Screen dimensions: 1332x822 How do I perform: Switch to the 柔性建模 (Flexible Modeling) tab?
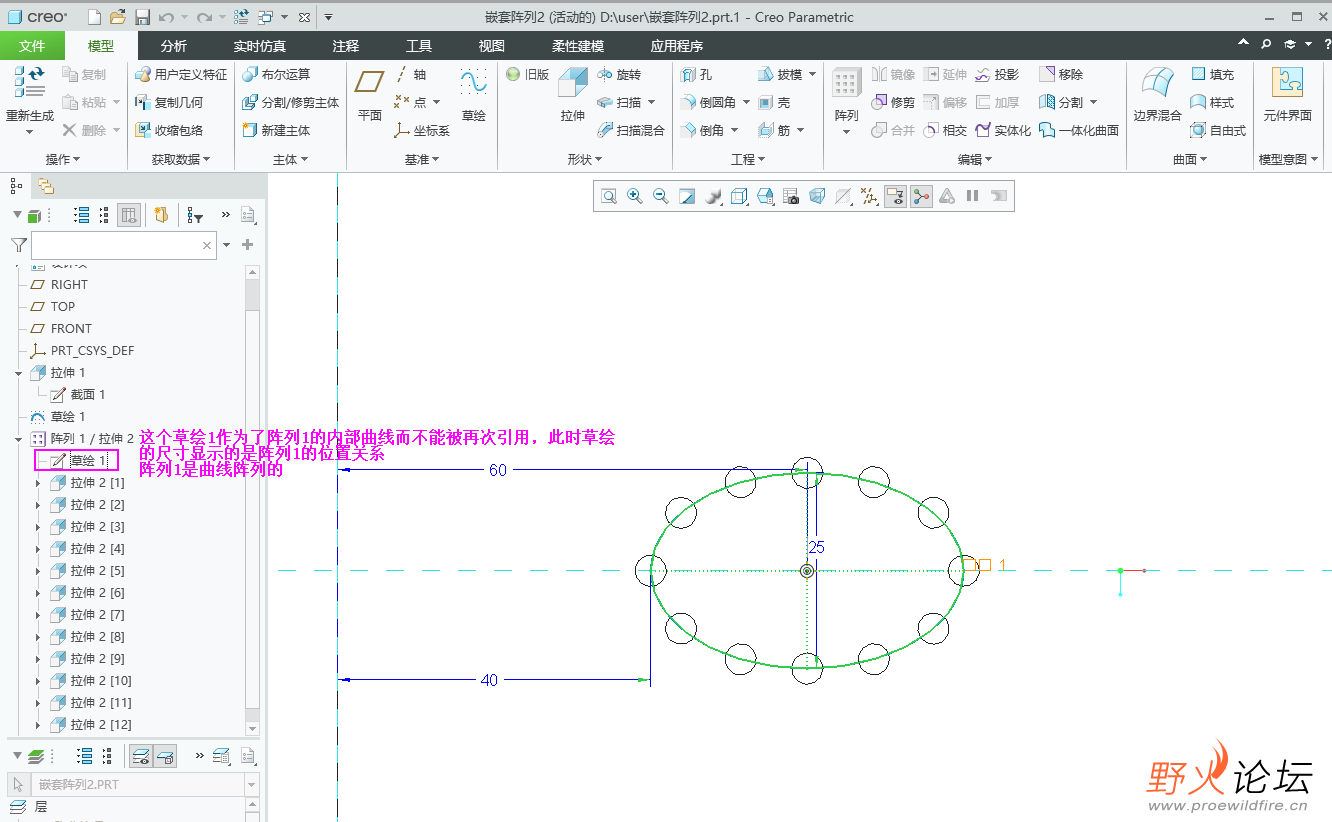[578, 46]
